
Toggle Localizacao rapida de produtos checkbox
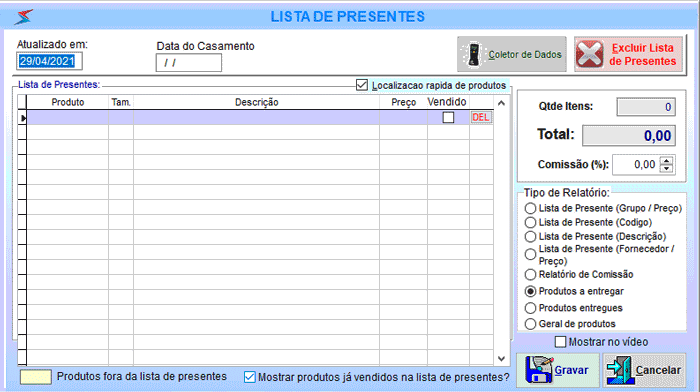point(362,85)
